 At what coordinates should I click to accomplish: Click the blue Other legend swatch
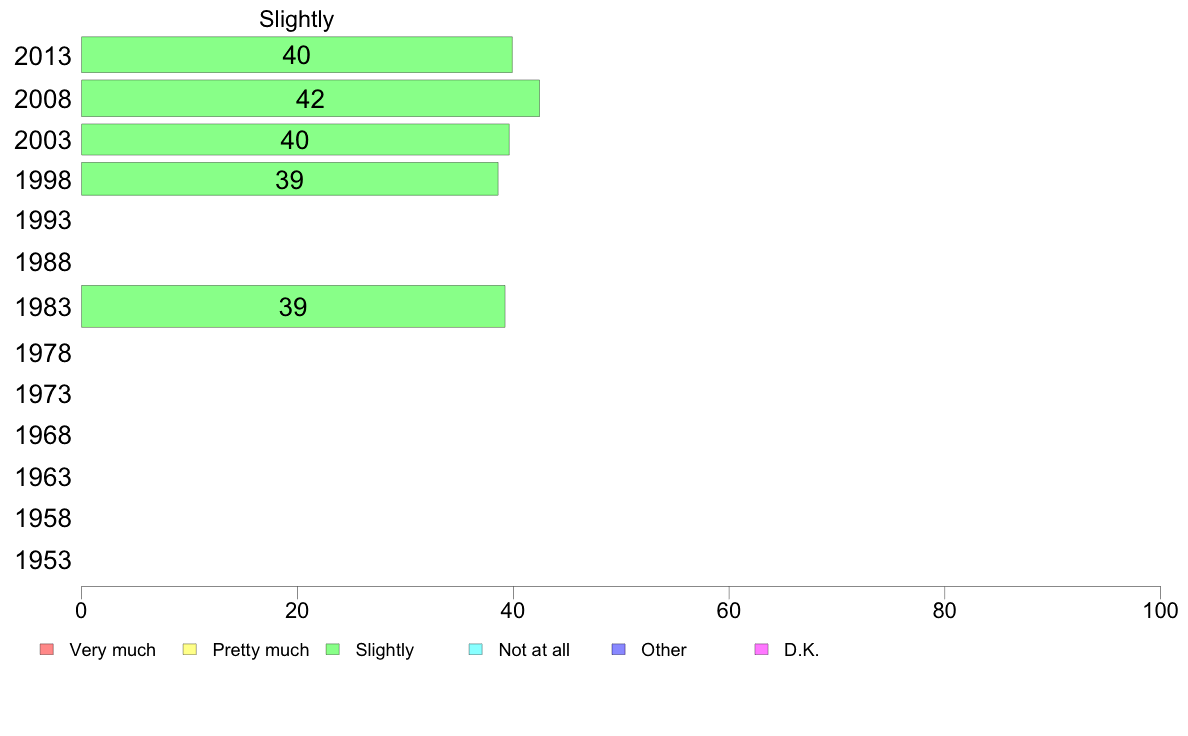point(618,650)
